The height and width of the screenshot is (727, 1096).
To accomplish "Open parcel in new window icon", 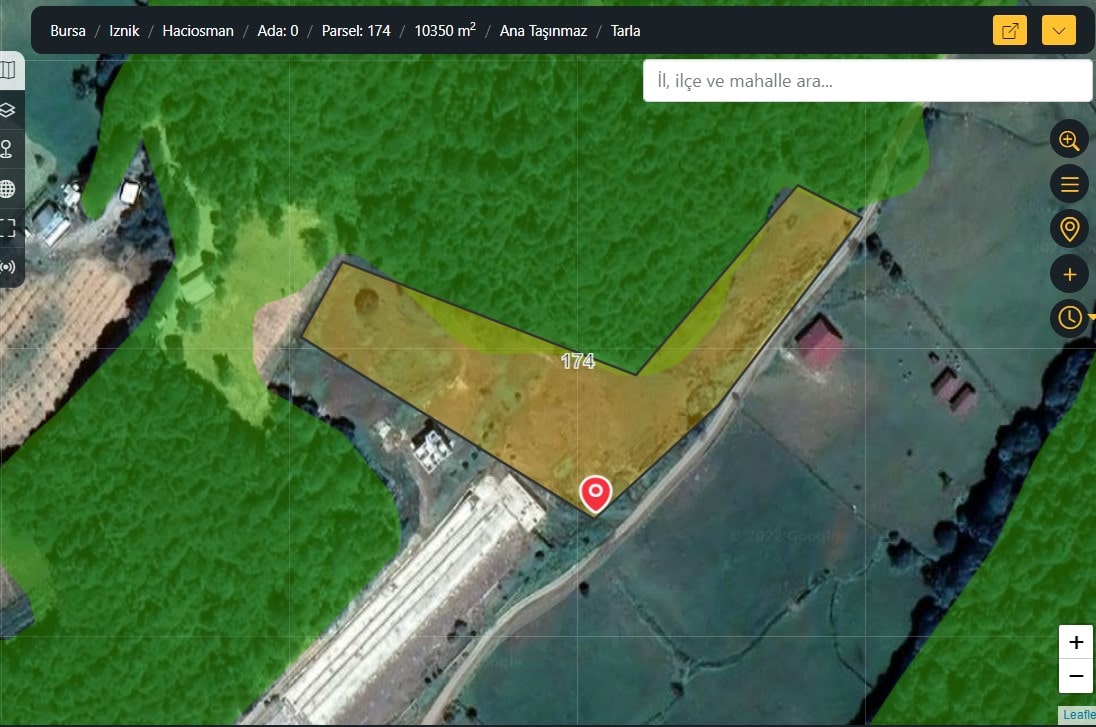I will point(1010,30).
